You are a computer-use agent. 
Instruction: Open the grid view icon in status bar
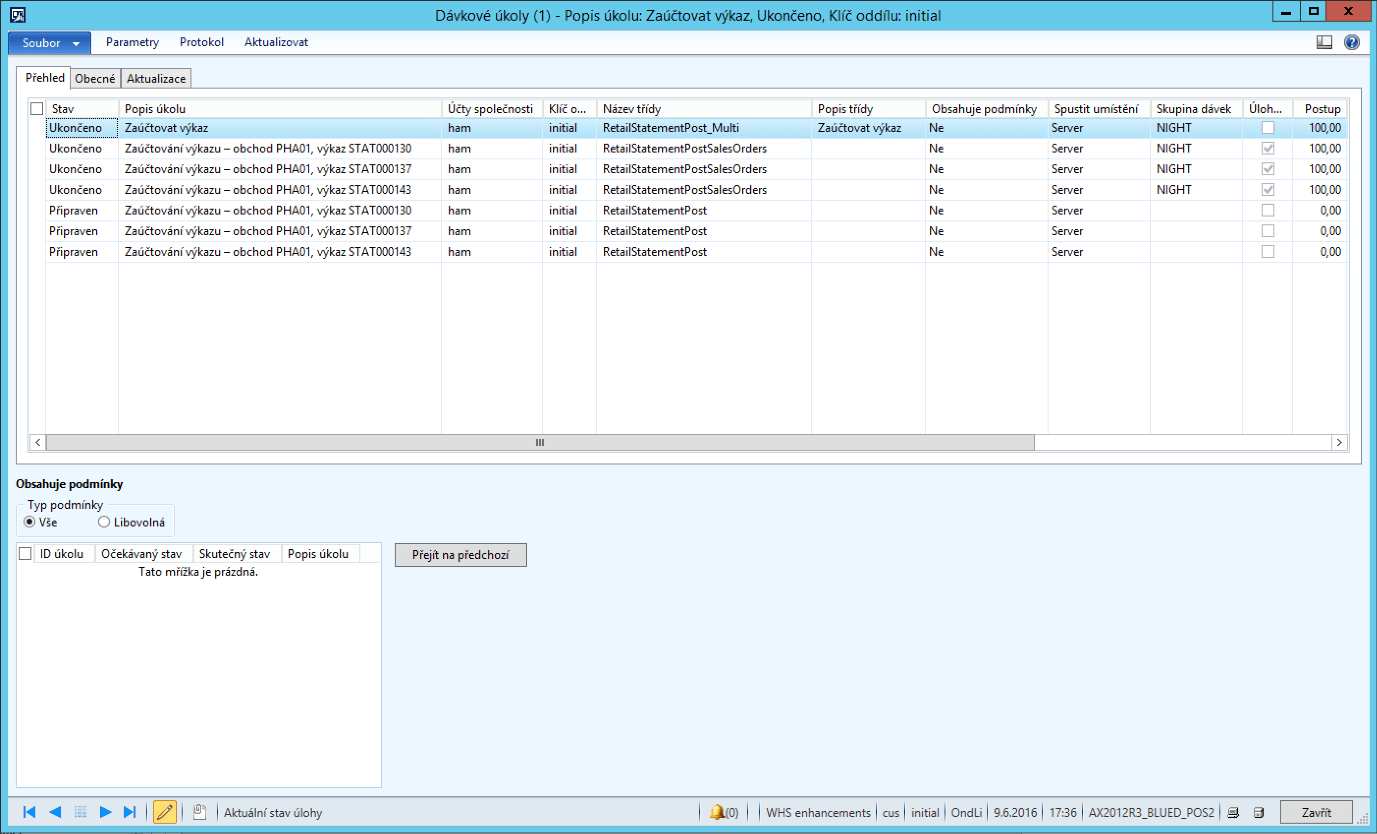[x=80, y=812]
